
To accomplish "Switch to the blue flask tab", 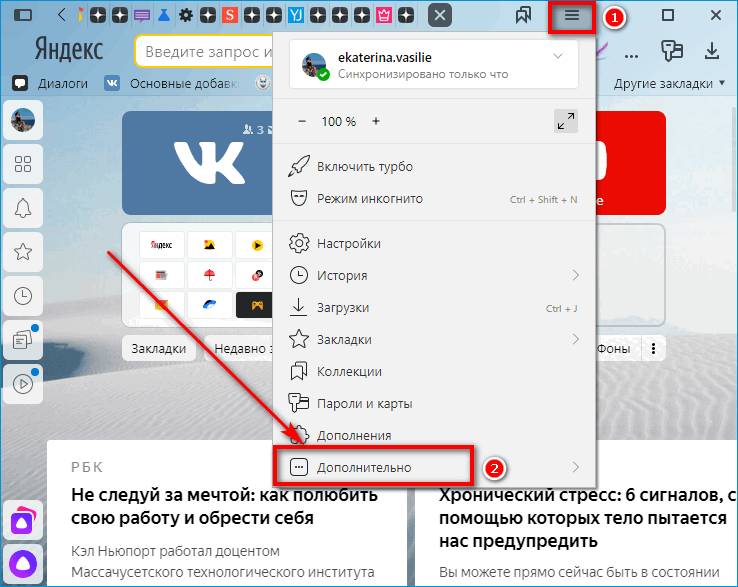I will tap(164, 16).
